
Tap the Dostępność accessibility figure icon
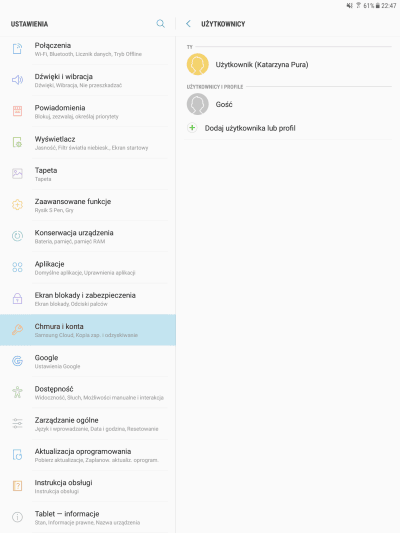(x=17, y=392)
